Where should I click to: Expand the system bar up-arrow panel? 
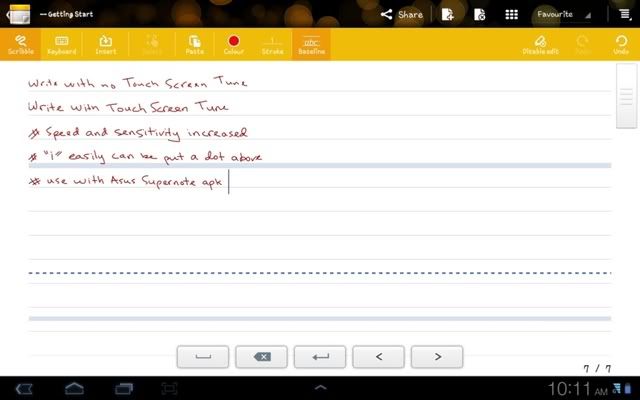(320, 387)
